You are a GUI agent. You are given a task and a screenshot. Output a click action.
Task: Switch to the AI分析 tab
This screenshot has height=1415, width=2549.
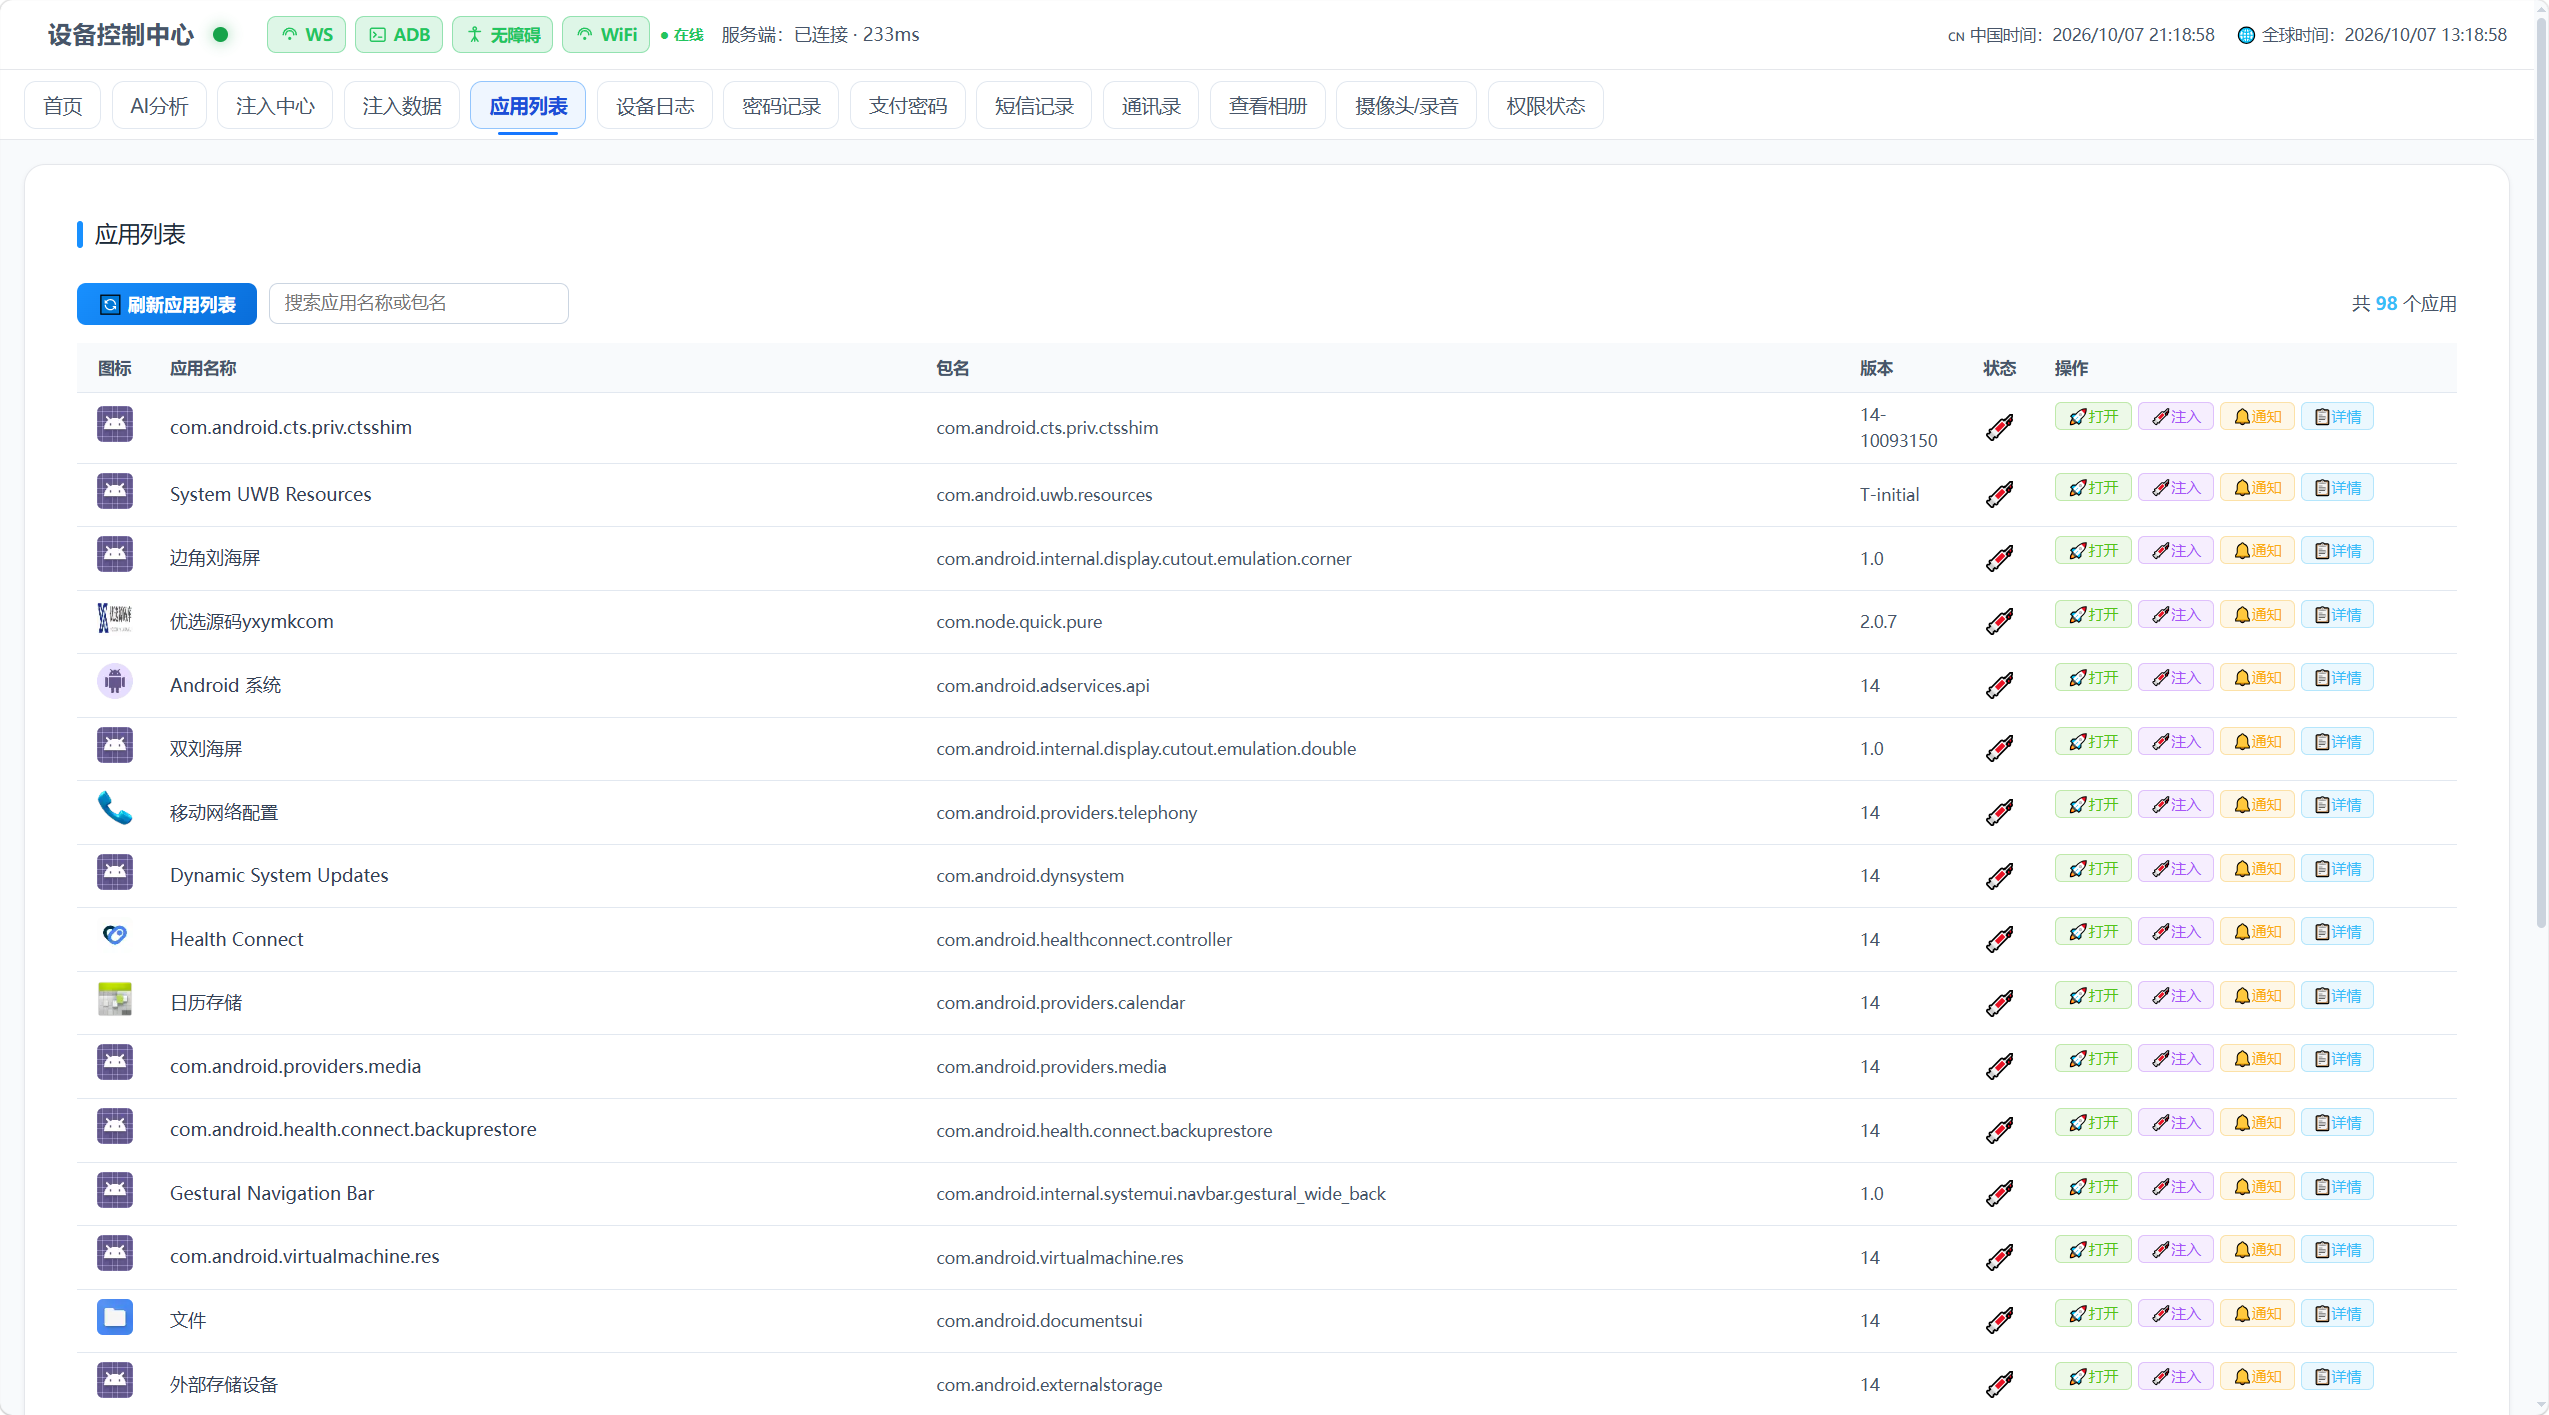click(159, 106)
